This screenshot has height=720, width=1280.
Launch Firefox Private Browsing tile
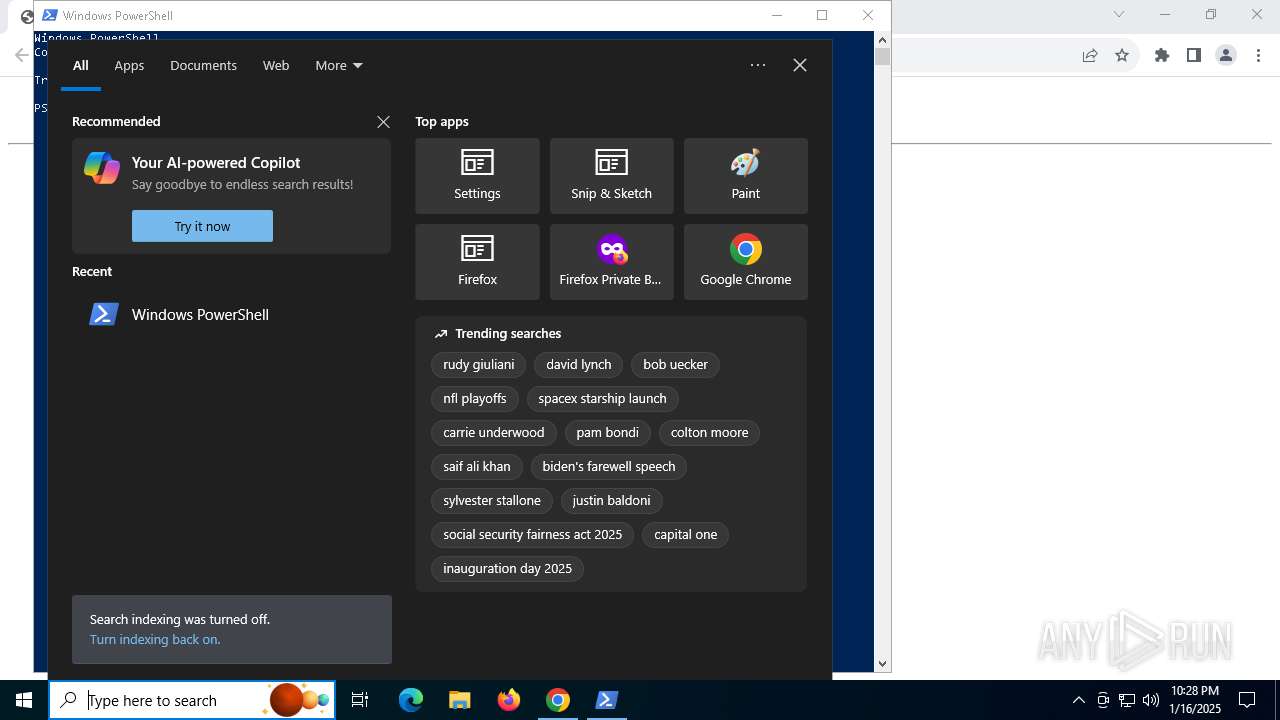tap(611, 262)
